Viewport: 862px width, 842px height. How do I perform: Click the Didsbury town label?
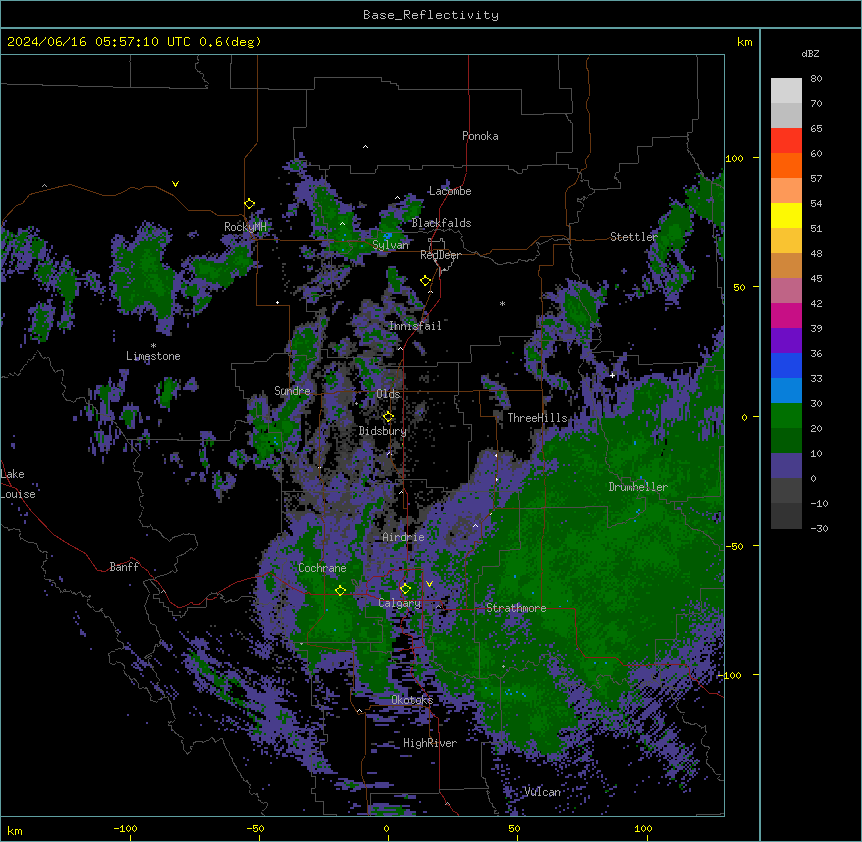point(383,431)
